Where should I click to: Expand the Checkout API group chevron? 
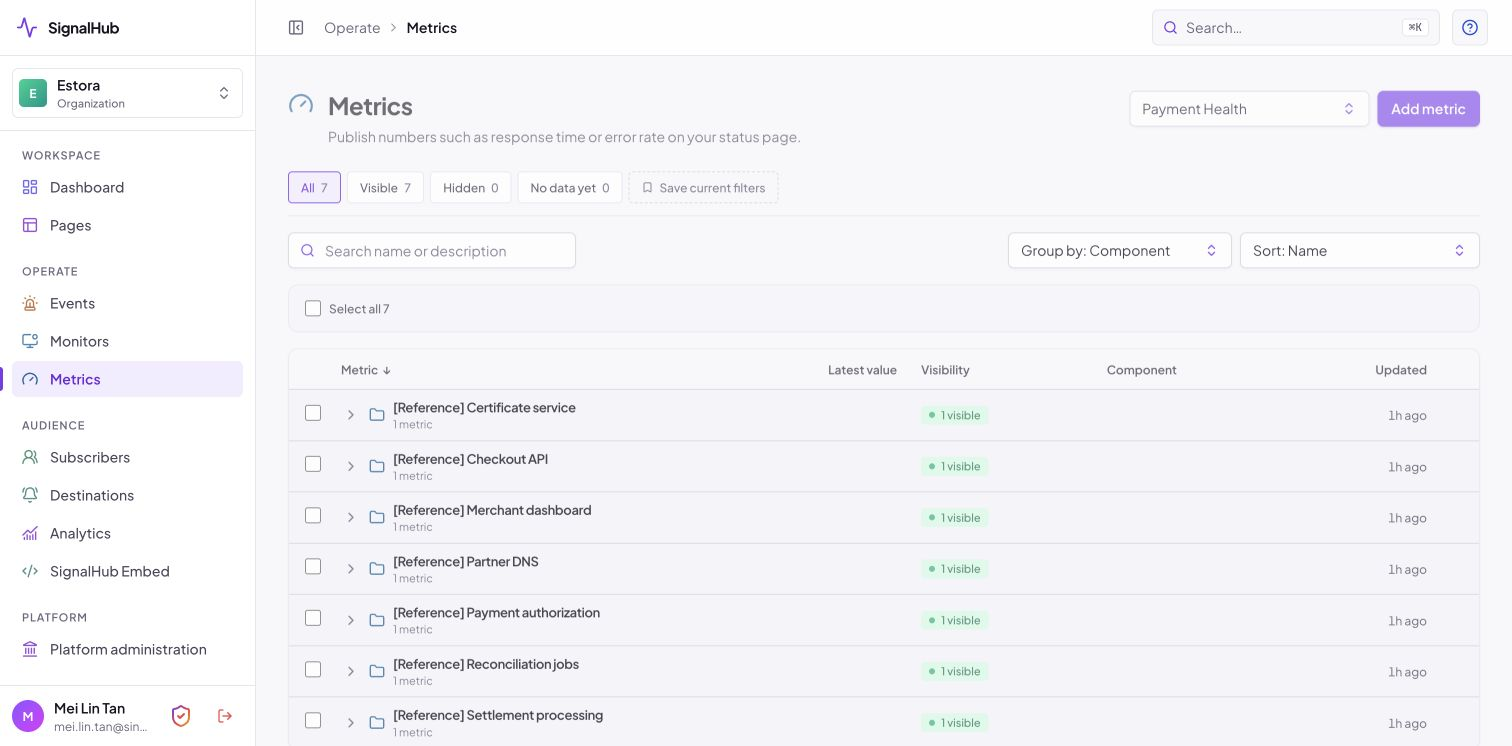click(351, 466)
